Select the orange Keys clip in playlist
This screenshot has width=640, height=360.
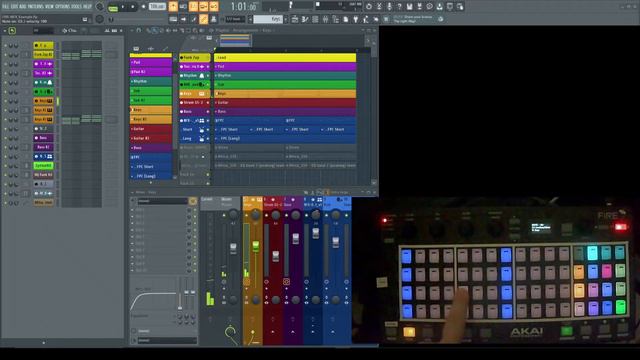point(285,93)
